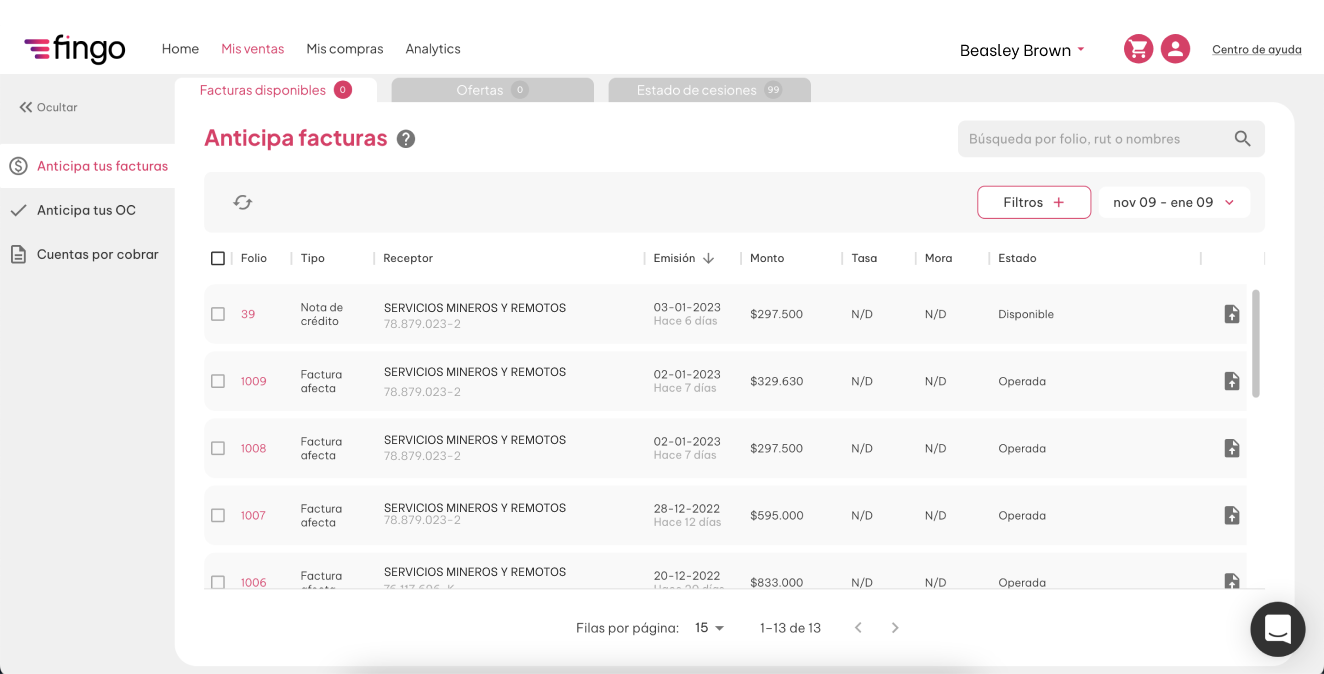This screenshot has width=1324, height=674.
Task: Select Cuentas por cobrar in sidebar
Action: (x=88, y=254)
